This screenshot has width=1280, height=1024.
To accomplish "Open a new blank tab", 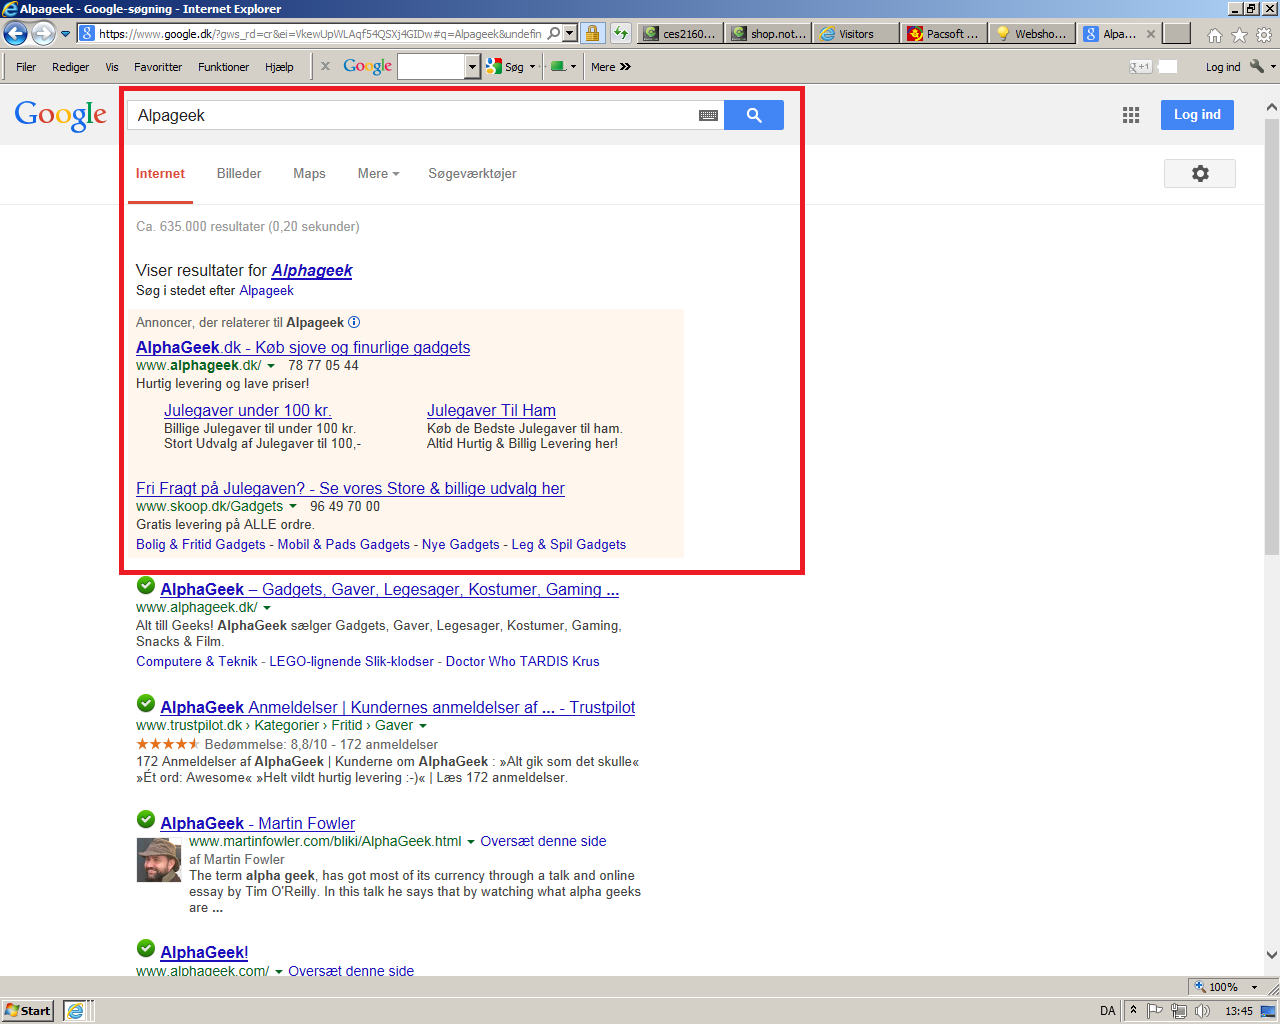I will (x=1177, y=34).
